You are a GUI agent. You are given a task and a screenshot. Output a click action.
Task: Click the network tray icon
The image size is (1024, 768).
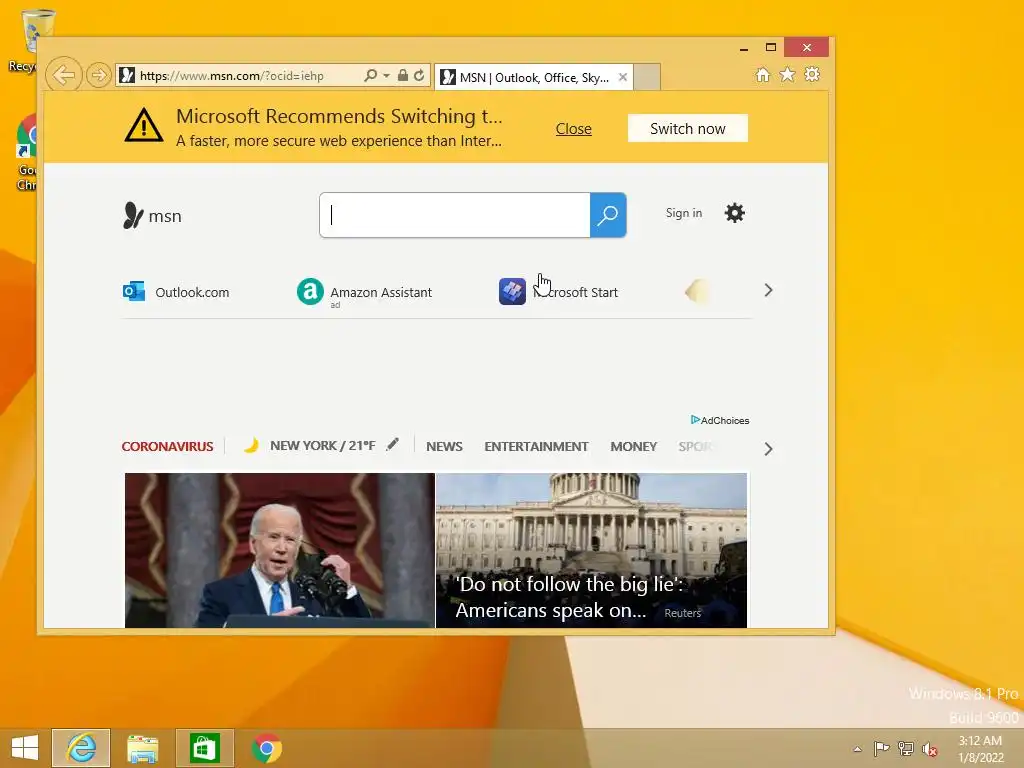click(906, 748)
